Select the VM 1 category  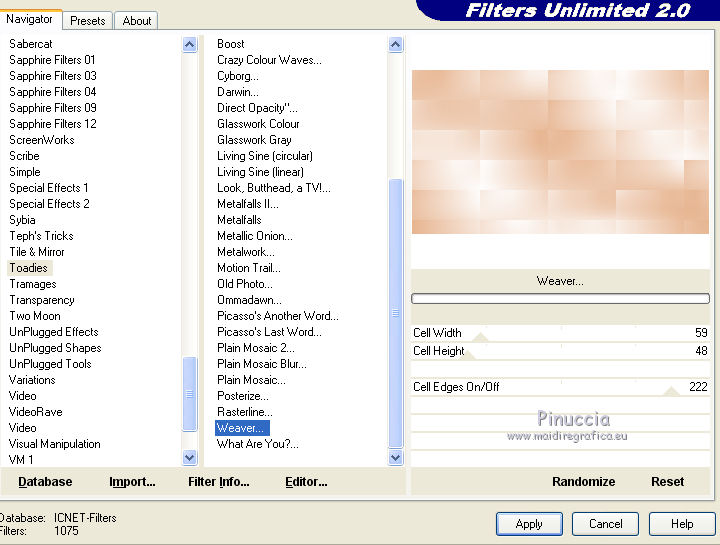point(21,460)
